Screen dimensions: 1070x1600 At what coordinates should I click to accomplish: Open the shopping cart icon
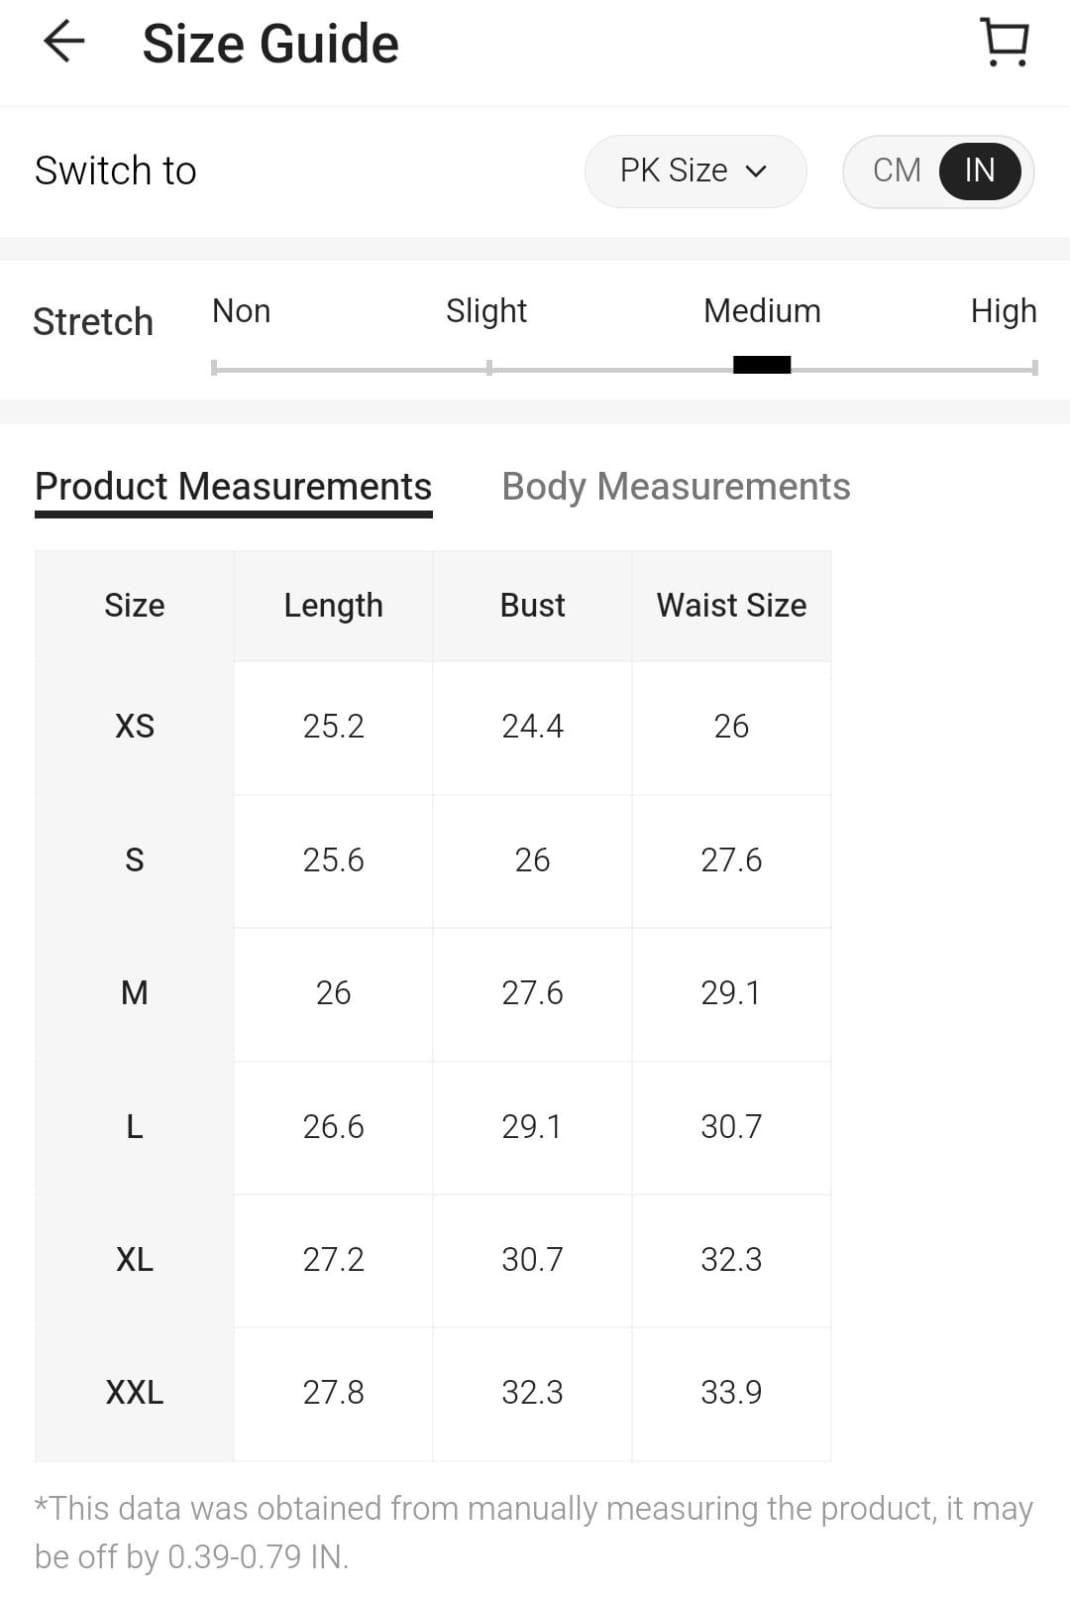point(1005,42)
